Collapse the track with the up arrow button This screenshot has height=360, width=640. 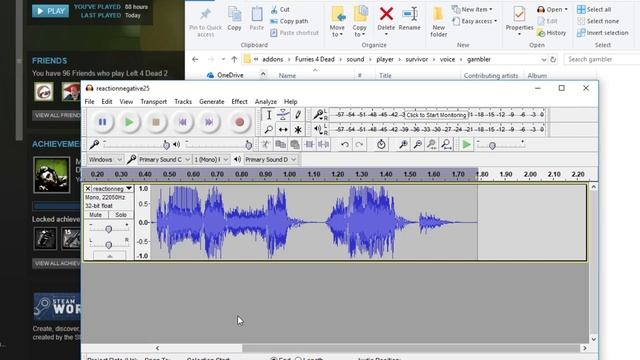tap(109, 256)
